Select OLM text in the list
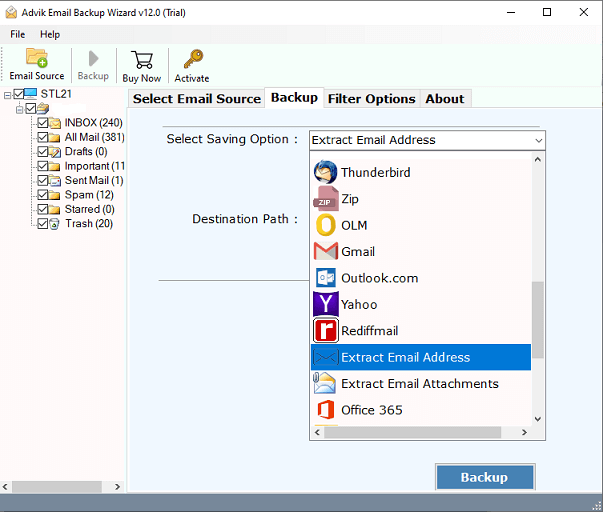Viewport: 603px width, 512px height. pos(354,225)
